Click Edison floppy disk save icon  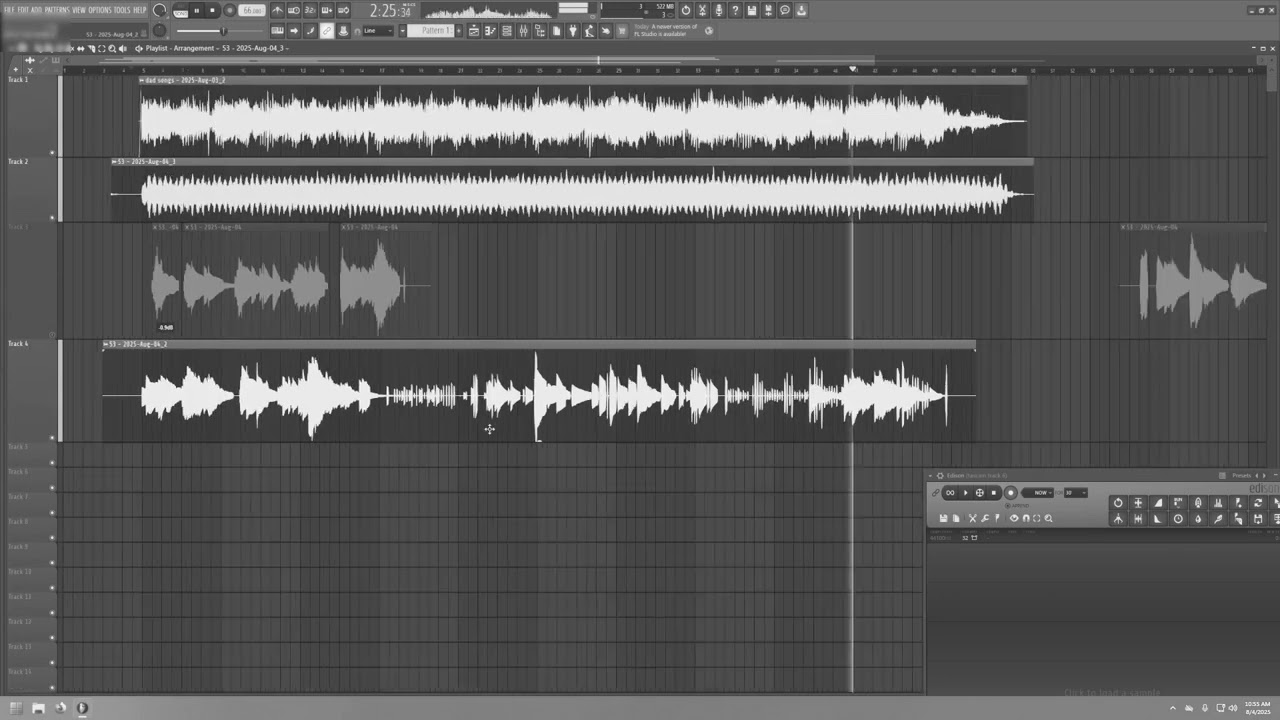tap(943, 518)
